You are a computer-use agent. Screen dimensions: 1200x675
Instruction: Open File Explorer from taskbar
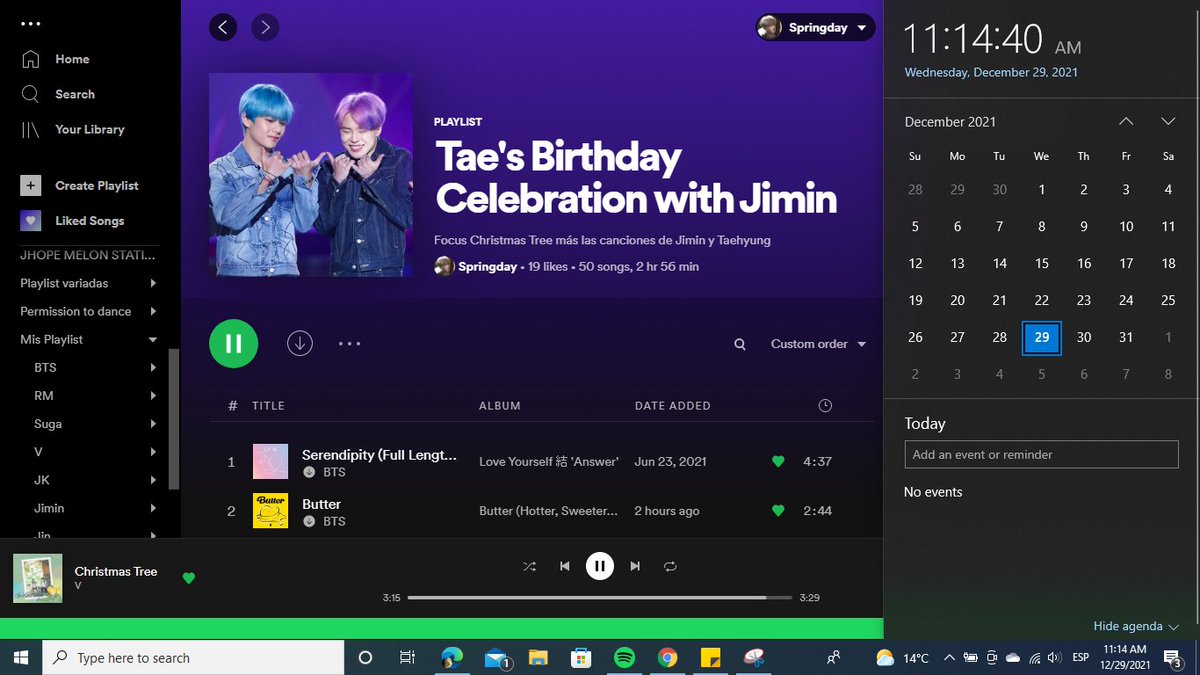coord(538,657)
